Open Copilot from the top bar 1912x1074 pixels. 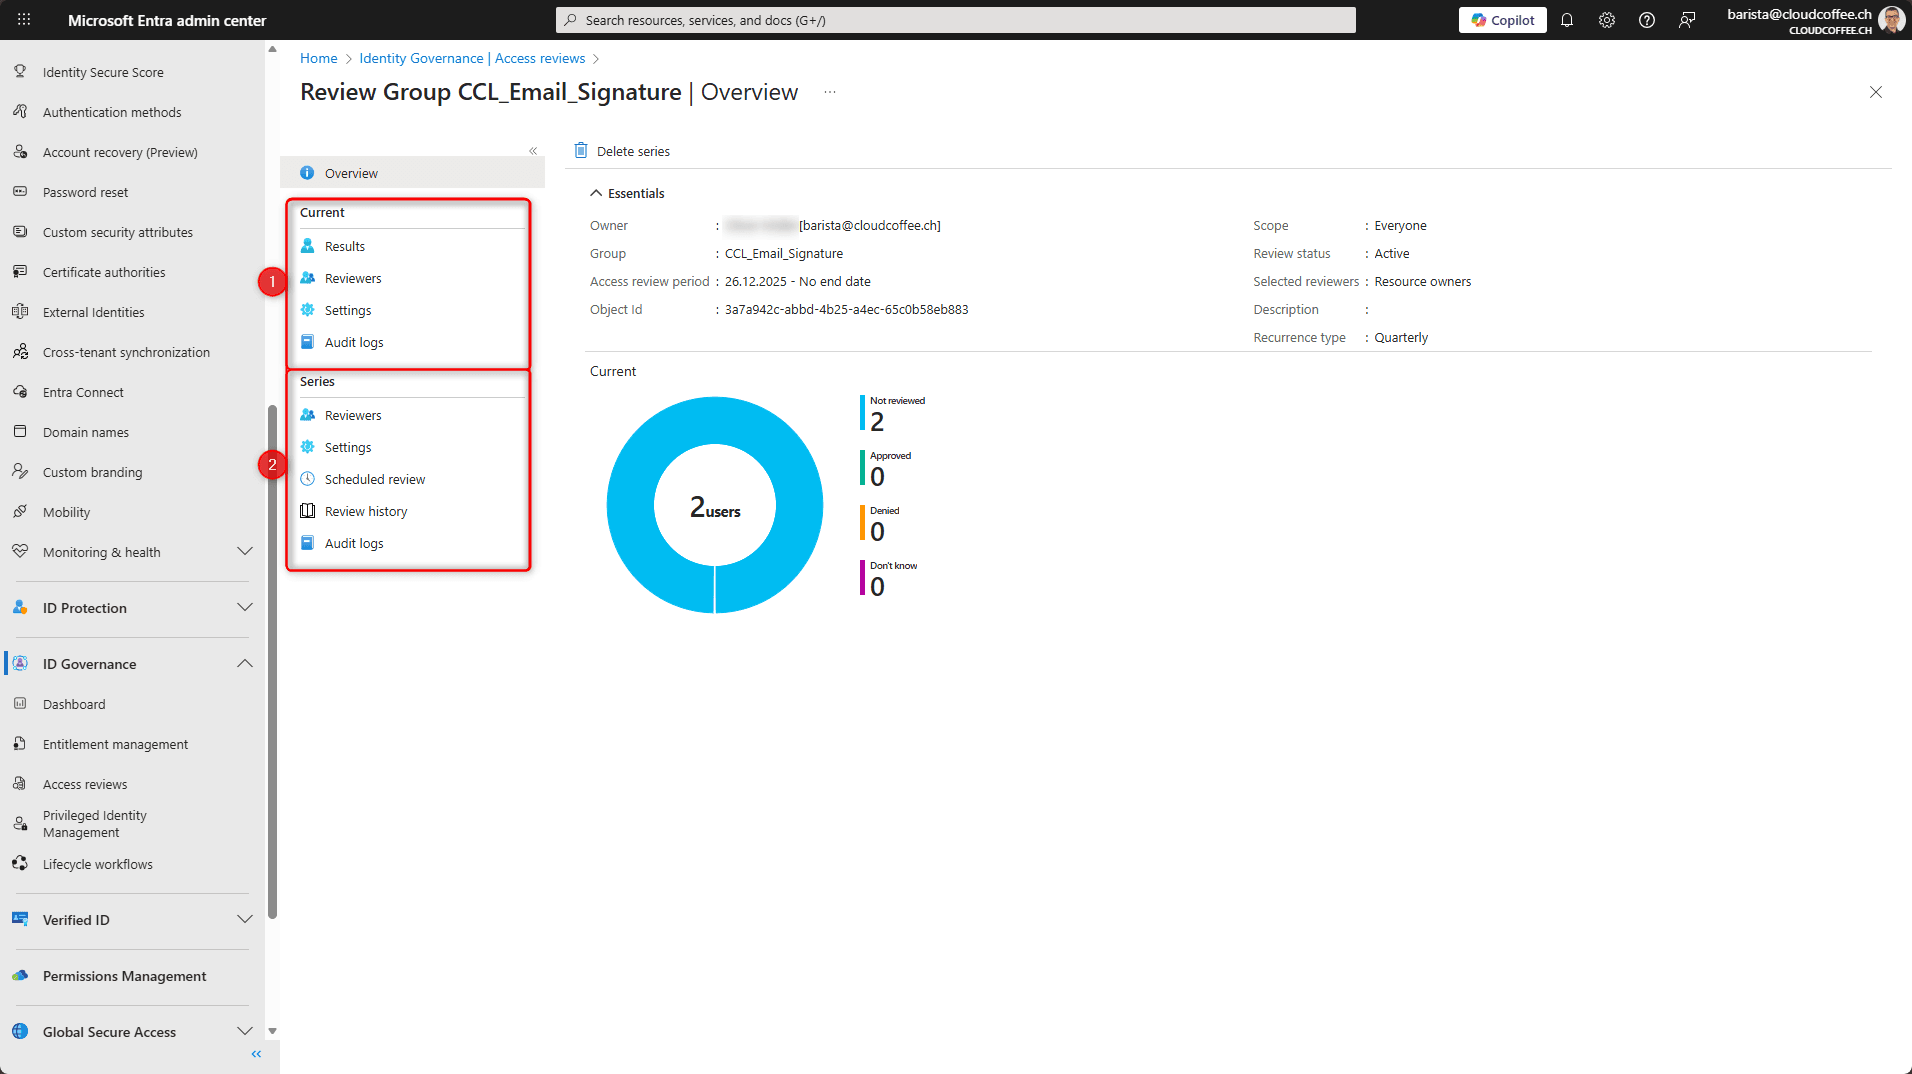[x=1502, y=20]
